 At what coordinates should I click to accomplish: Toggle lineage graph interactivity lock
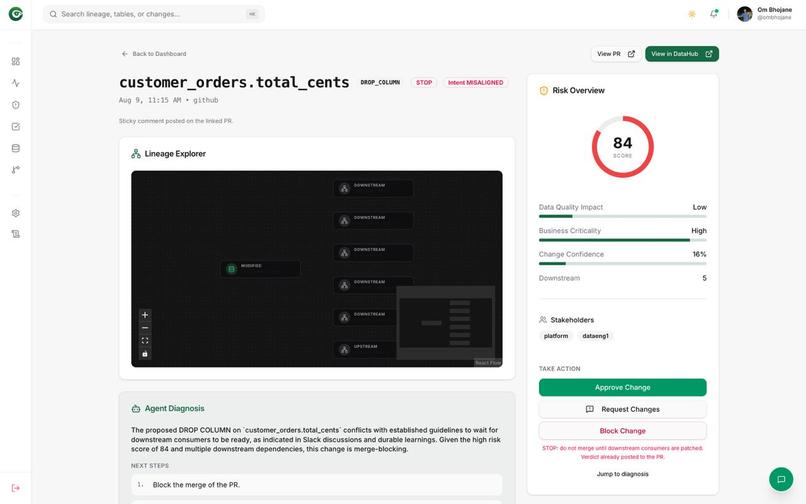coord(145,354)
